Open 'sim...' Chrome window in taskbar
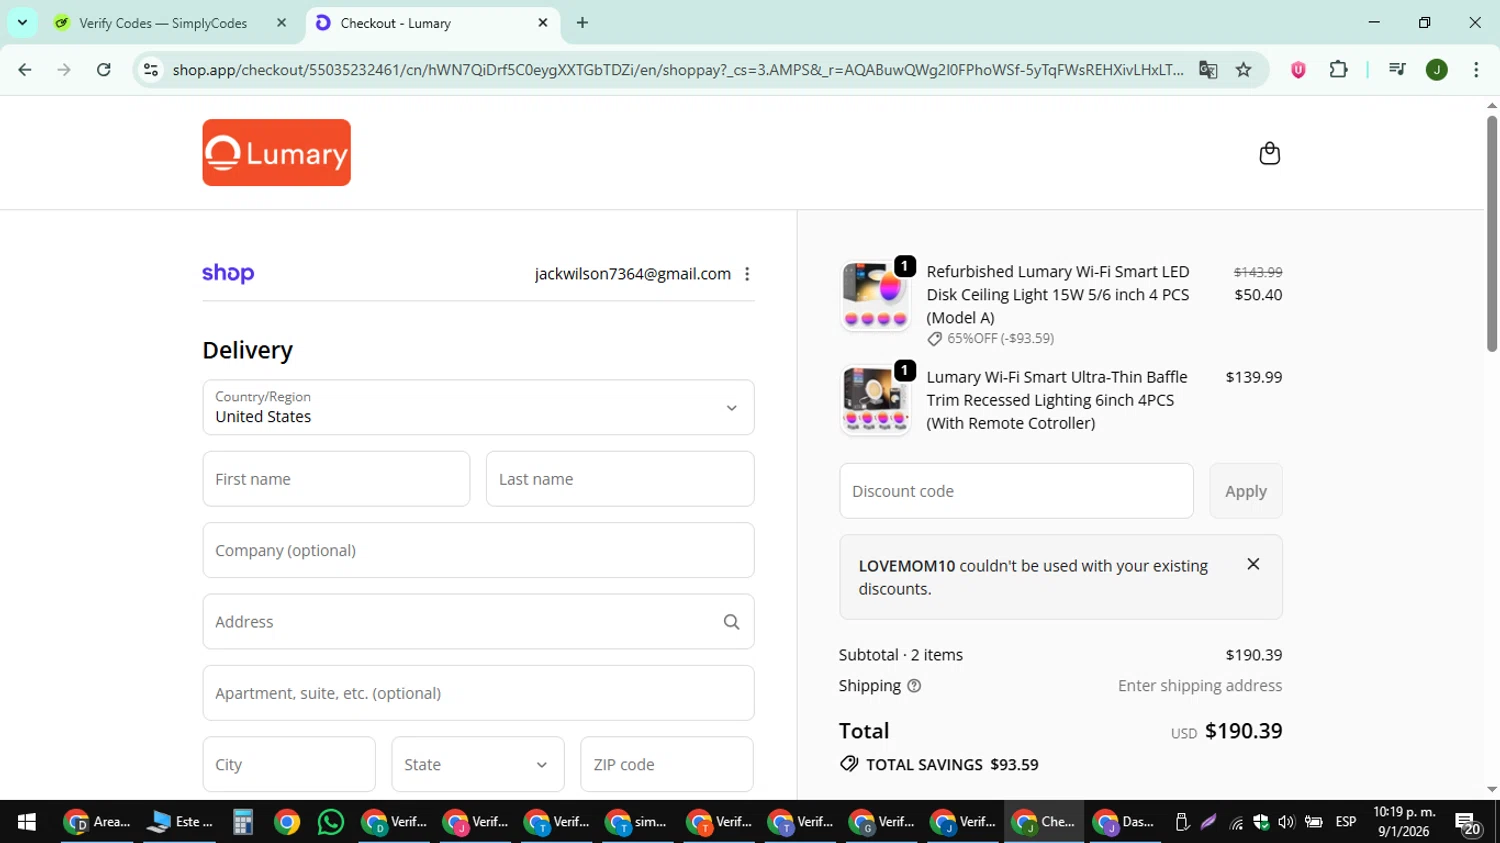The height and width of the screenshot is (843, 1500). pyautogui.click(x=637, y=822)
